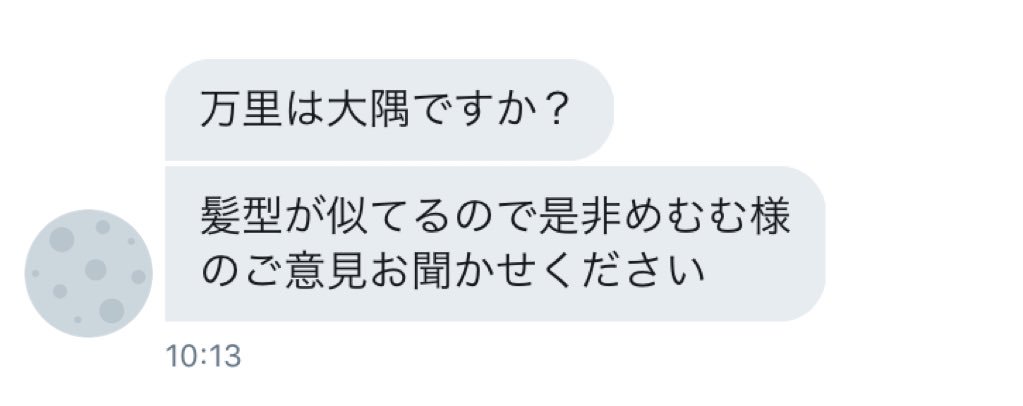Click the word '万里' in first message
Viewport: 1023px width, 406px height.
[x=241, y=110]
